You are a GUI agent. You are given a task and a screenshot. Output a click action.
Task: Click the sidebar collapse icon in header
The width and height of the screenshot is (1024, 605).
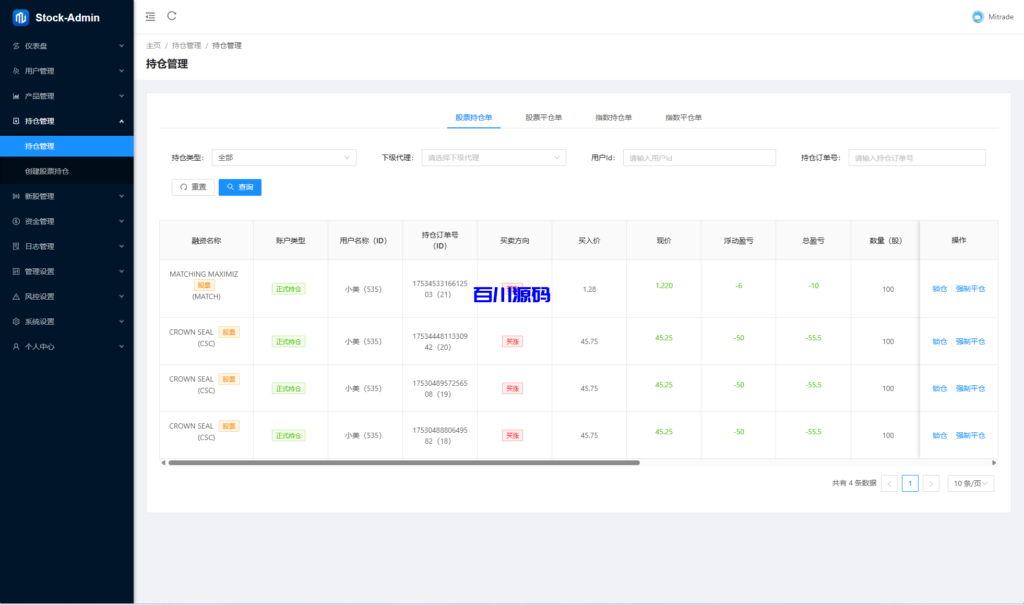(x=150, y=16)
